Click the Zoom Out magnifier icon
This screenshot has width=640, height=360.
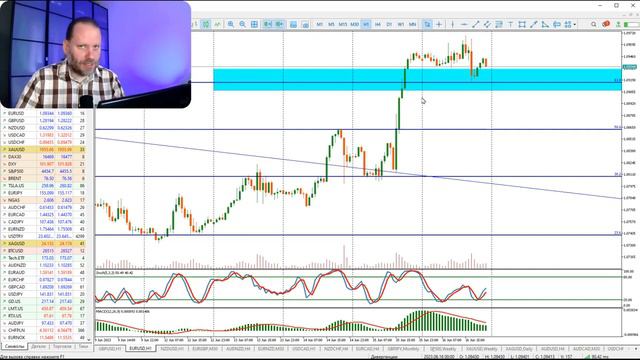[242, 24]
